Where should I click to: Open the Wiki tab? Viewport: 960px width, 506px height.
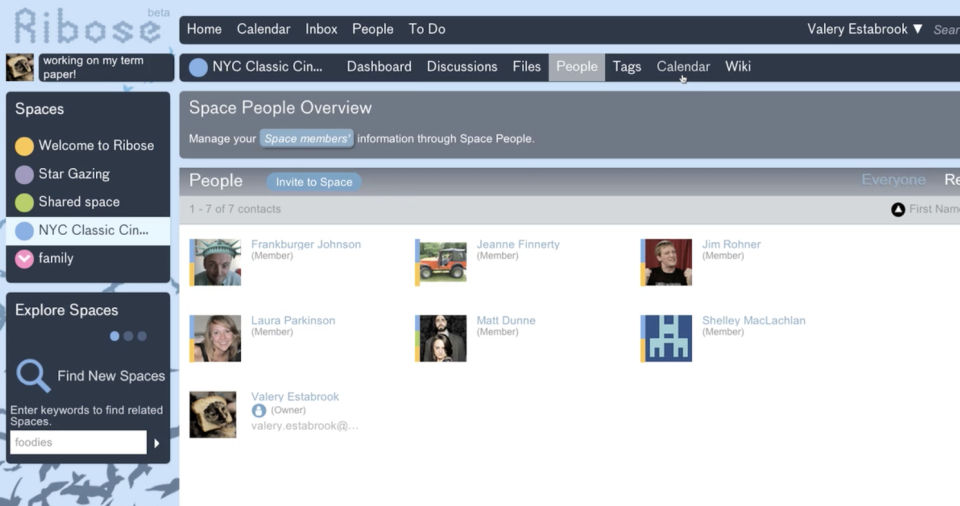(738, 66)
